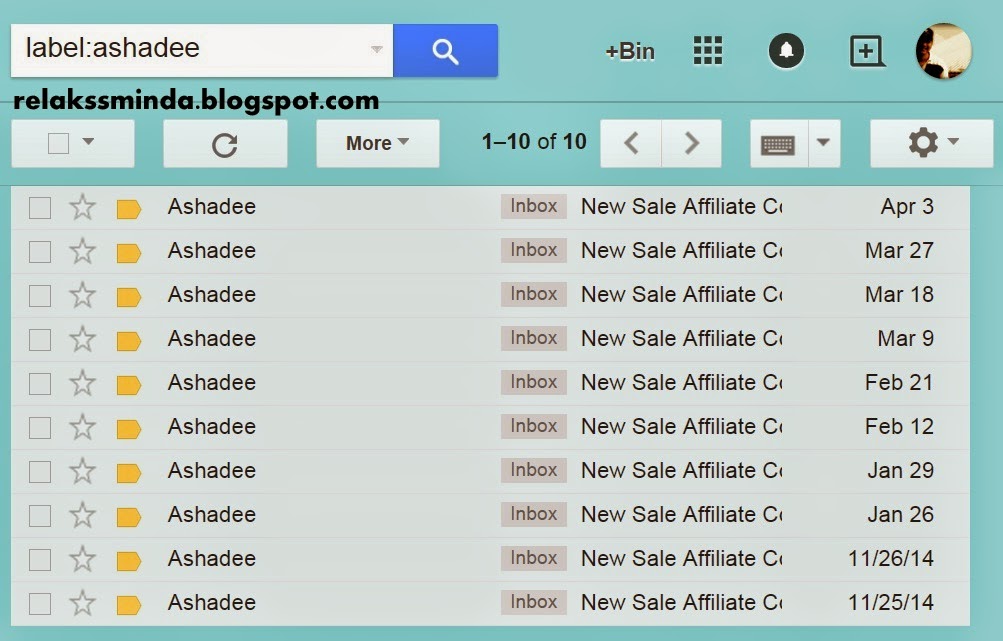Image resolution: width=1003 pixels, height=641 pixels.
Task: Star the Jan 26 Ashadee email
Action: pos(83,515)
